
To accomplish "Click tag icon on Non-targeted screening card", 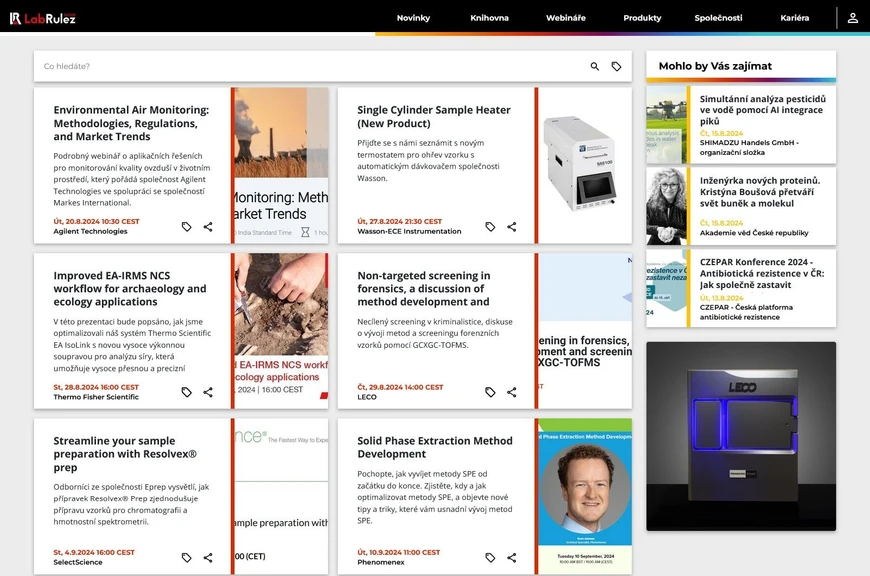I will [x=490, y=392].
